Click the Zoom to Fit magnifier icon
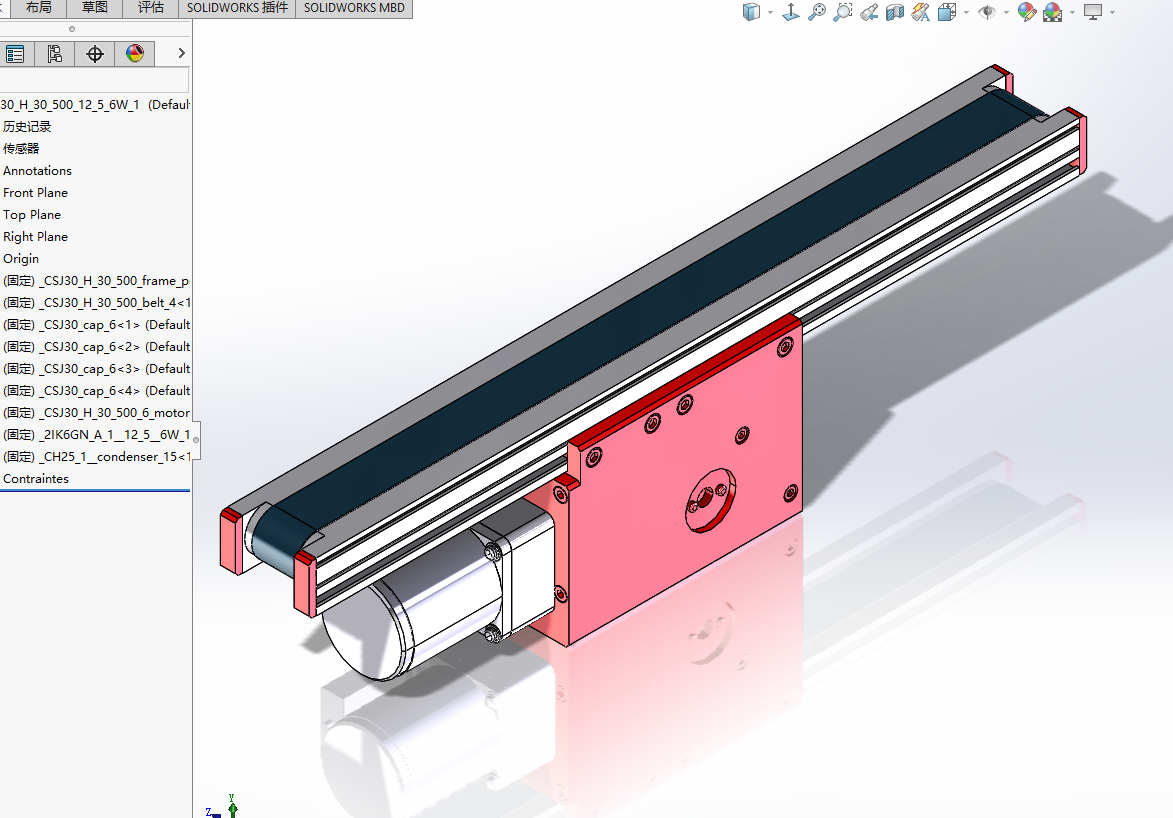Screen dimensions: 1173x818 tap(817, 12)
